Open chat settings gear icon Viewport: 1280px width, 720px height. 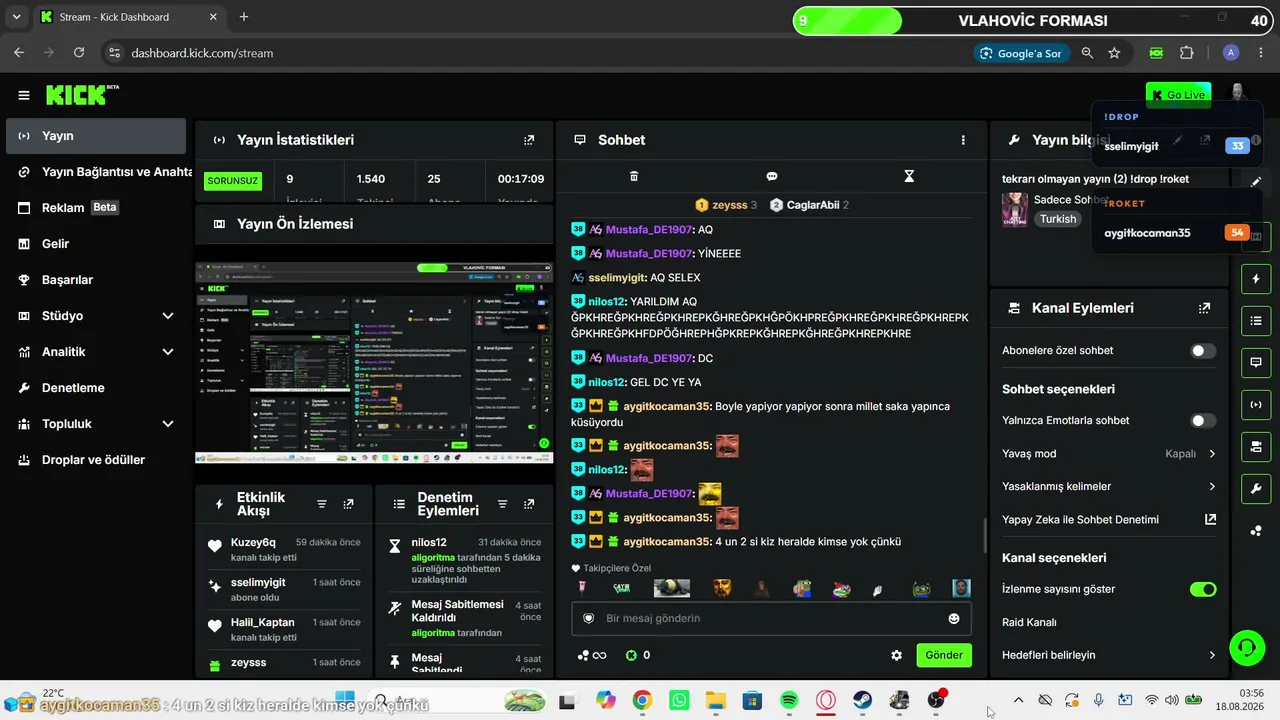tap(897, 655)
